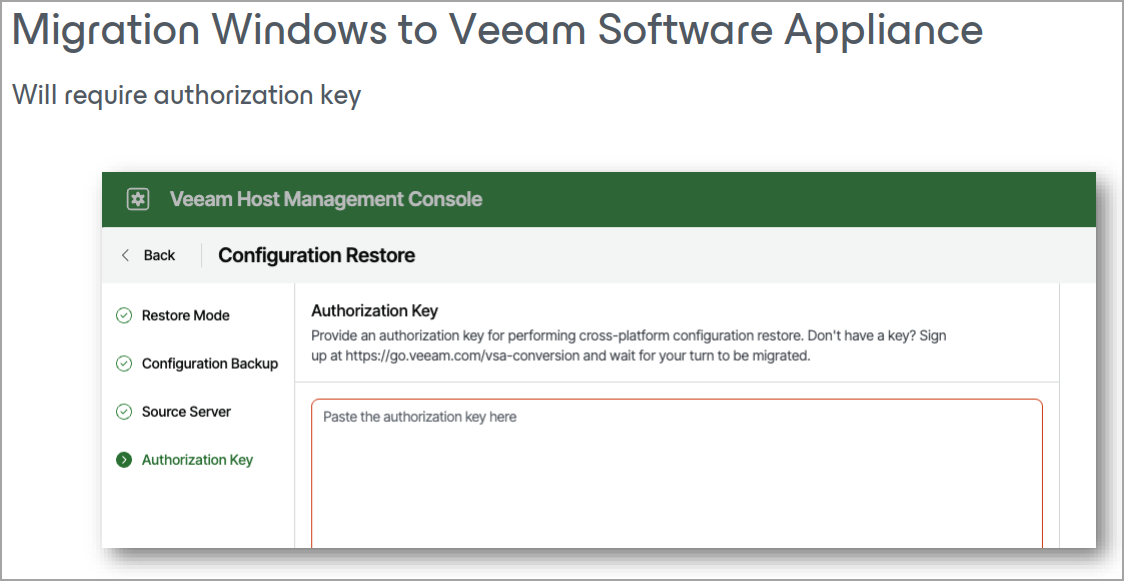Click the Veeam gear logo in header
This screenshot has height=581, width=1124.
138,199
